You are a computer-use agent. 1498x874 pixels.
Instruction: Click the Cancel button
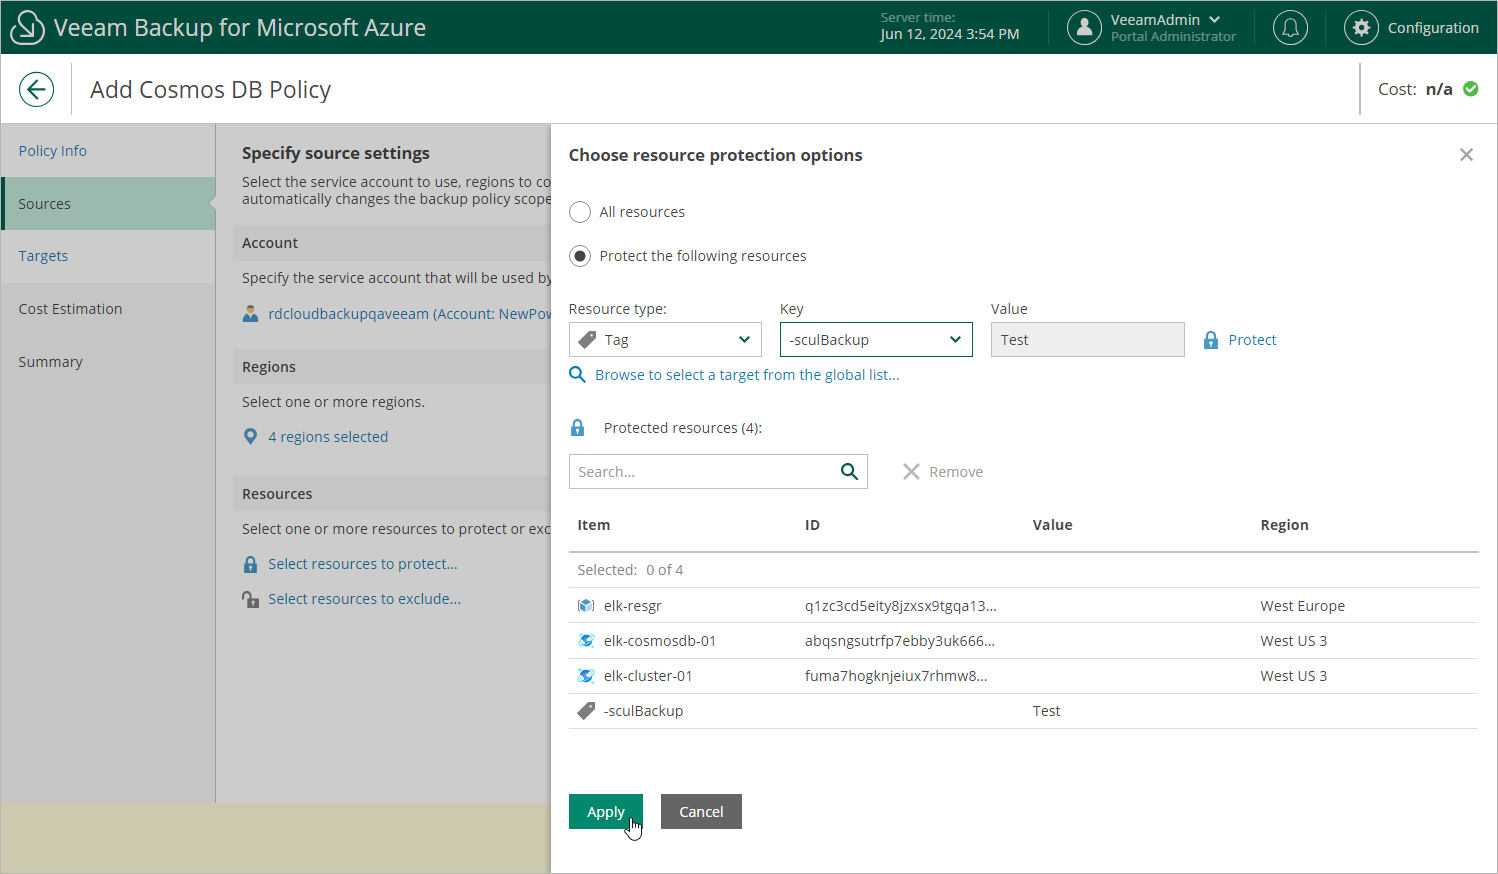click(701, 812)
